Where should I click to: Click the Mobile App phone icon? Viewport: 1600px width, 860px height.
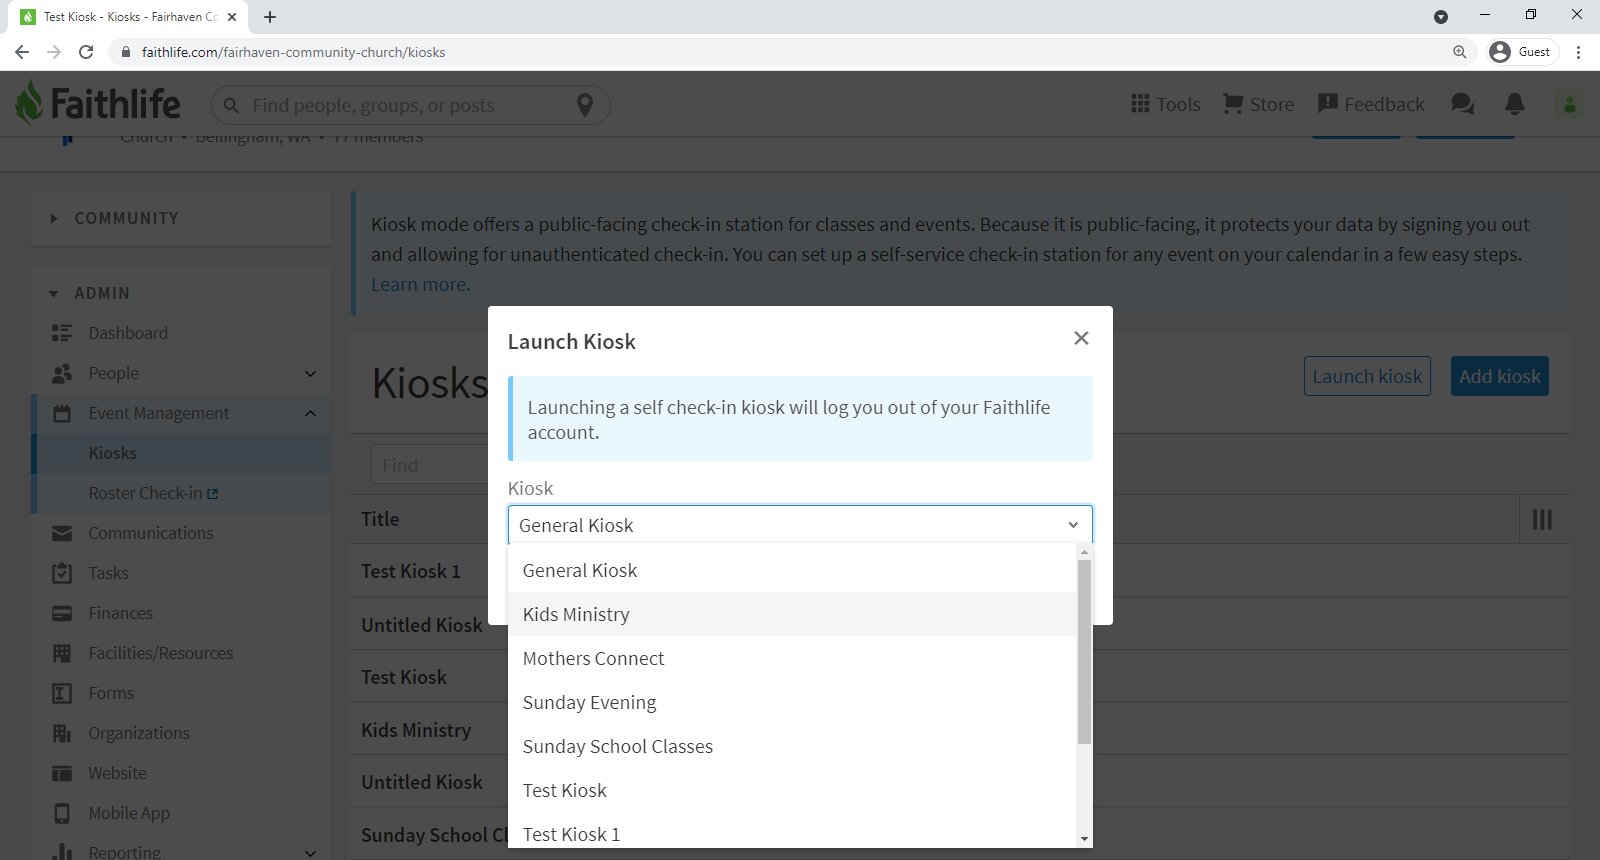62,813
